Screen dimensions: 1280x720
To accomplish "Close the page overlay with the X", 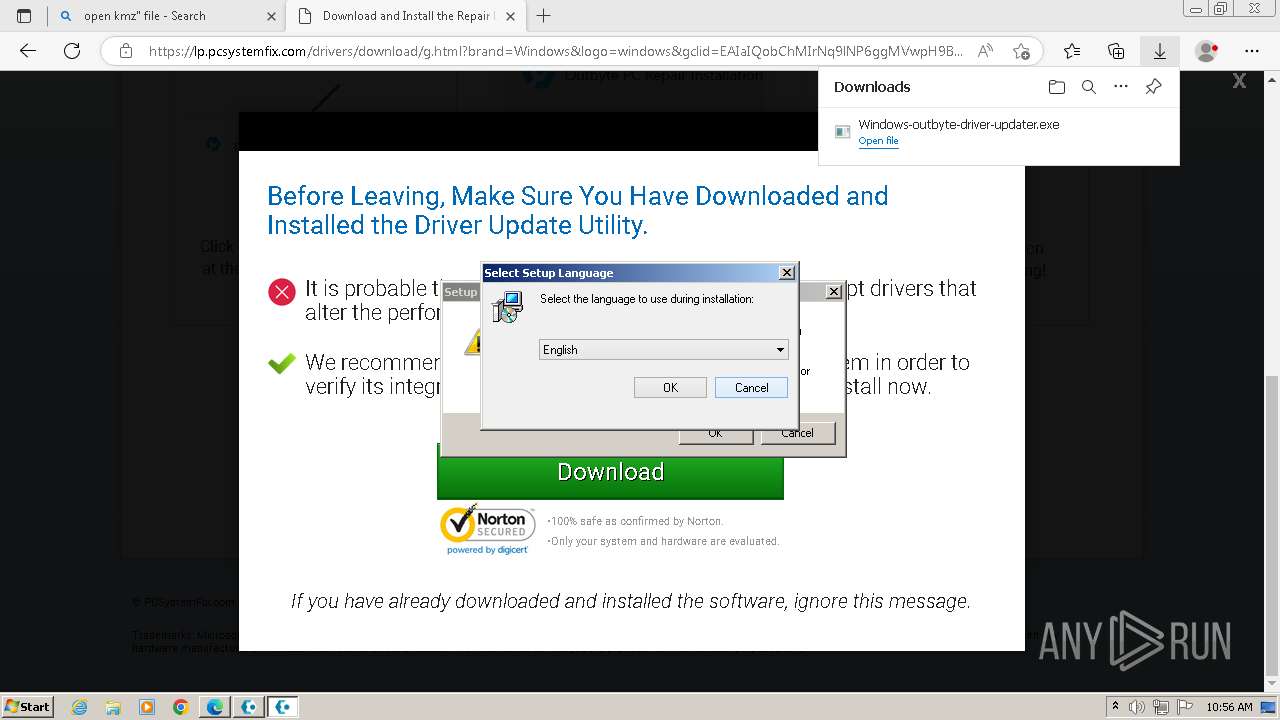I will pyautogui.click(x=1239, y=81).
